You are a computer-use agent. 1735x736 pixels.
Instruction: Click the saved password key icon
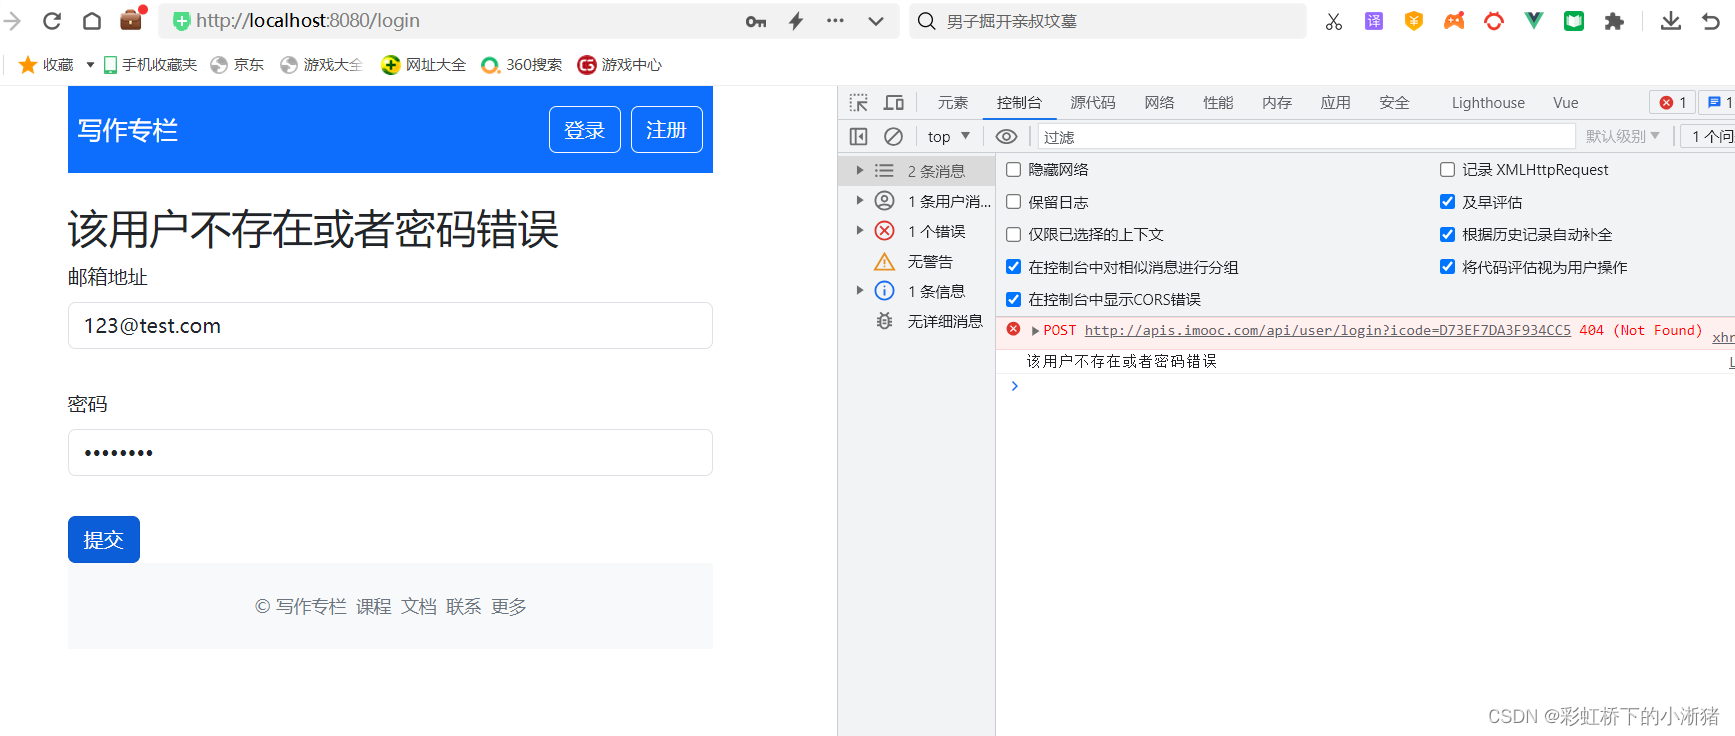(756, 21)
